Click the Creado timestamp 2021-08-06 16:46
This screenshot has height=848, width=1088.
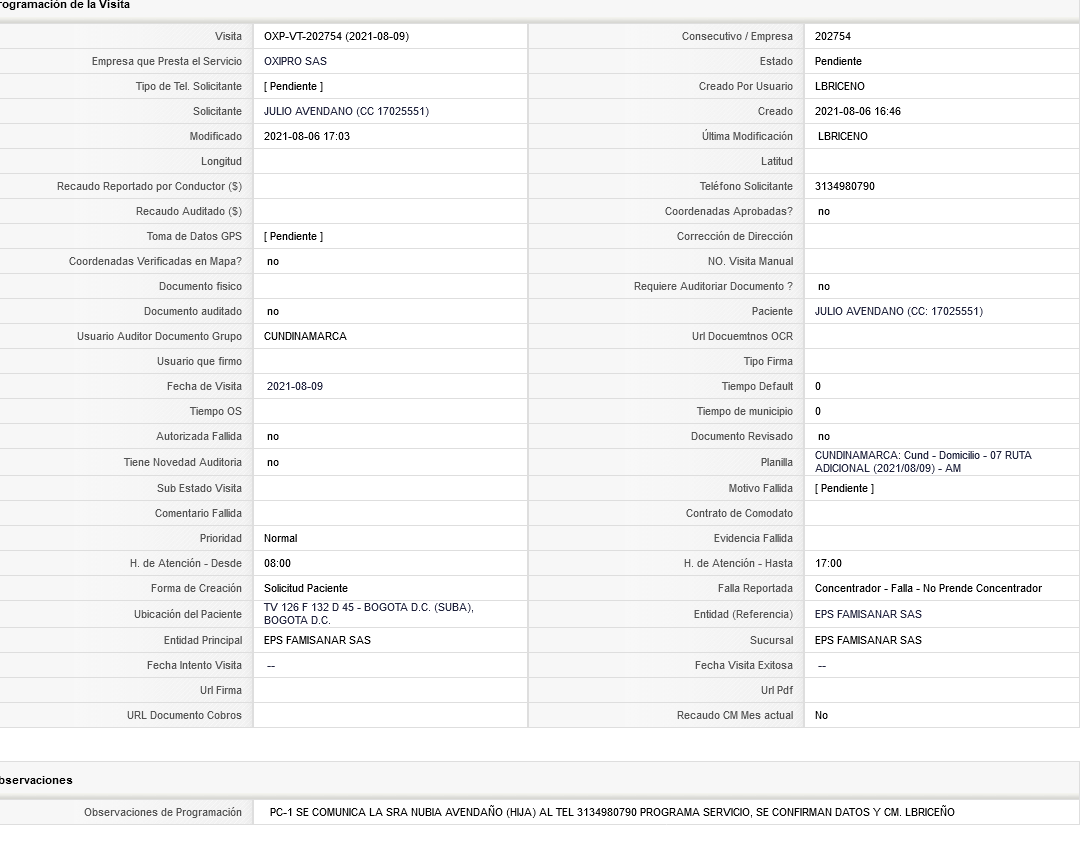coord(858,111)
